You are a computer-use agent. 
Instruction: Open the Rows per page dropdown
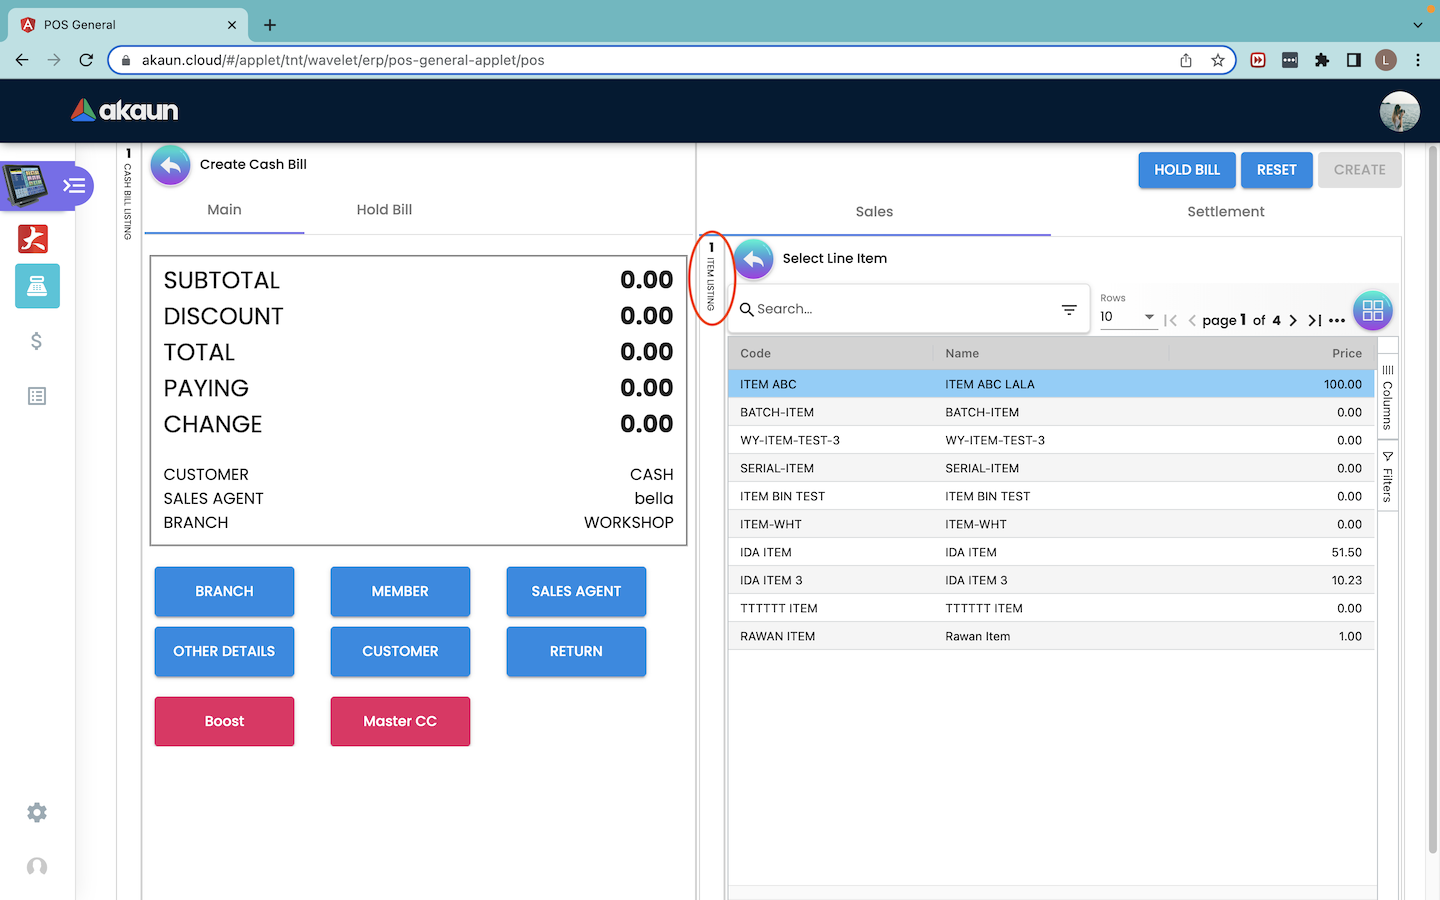point(1127,317)
